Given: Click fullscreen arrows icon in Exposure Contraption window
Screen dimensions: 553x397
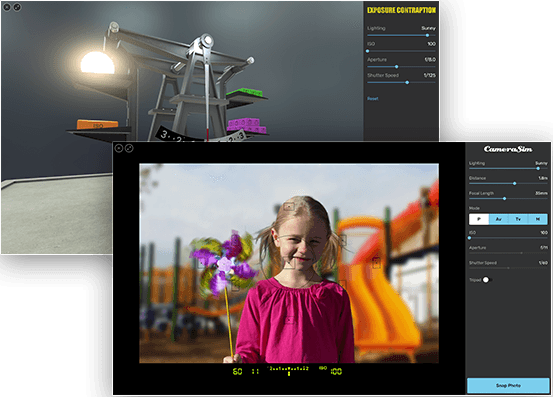Looking at the screenshot, I should 17,7.
